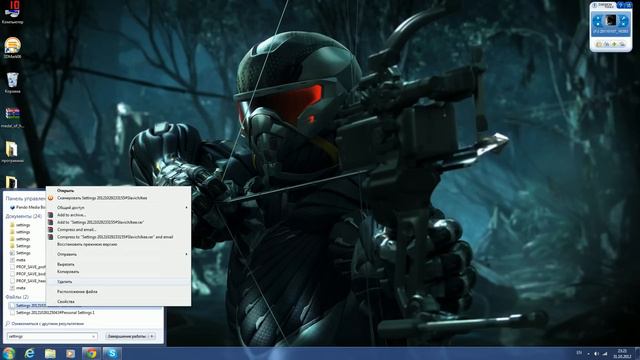
Task: Click the EN language indicator
Action: point(579,353)
